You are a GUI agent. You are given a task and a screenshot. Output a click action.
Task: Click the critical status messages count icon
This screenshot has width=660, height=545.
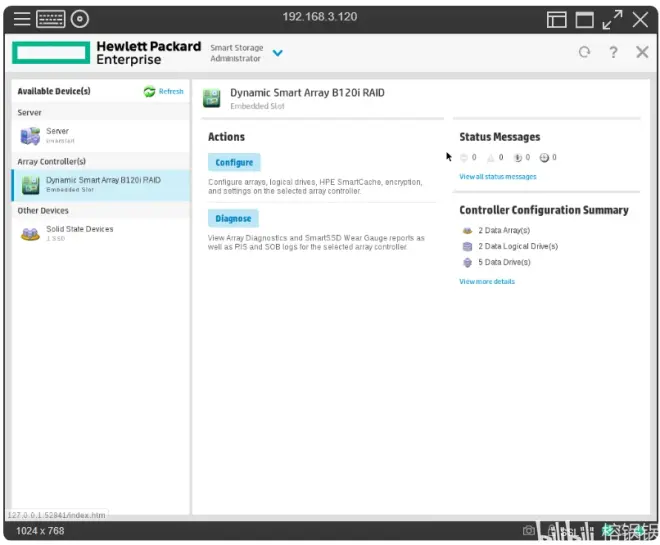click(464, 157)
